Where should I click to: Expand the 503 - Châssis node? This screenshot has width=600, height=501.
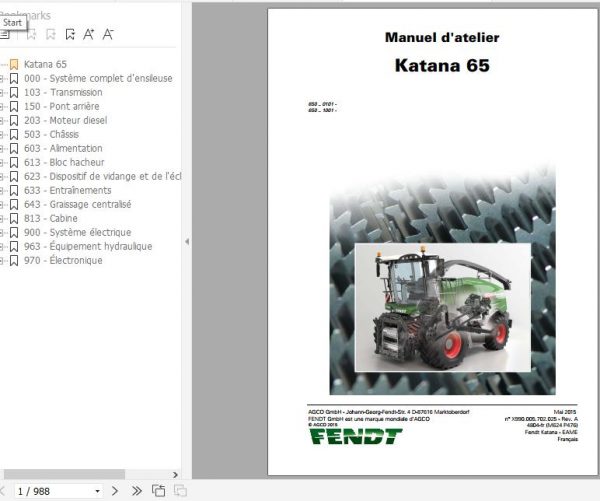click(x=2, y=134)
